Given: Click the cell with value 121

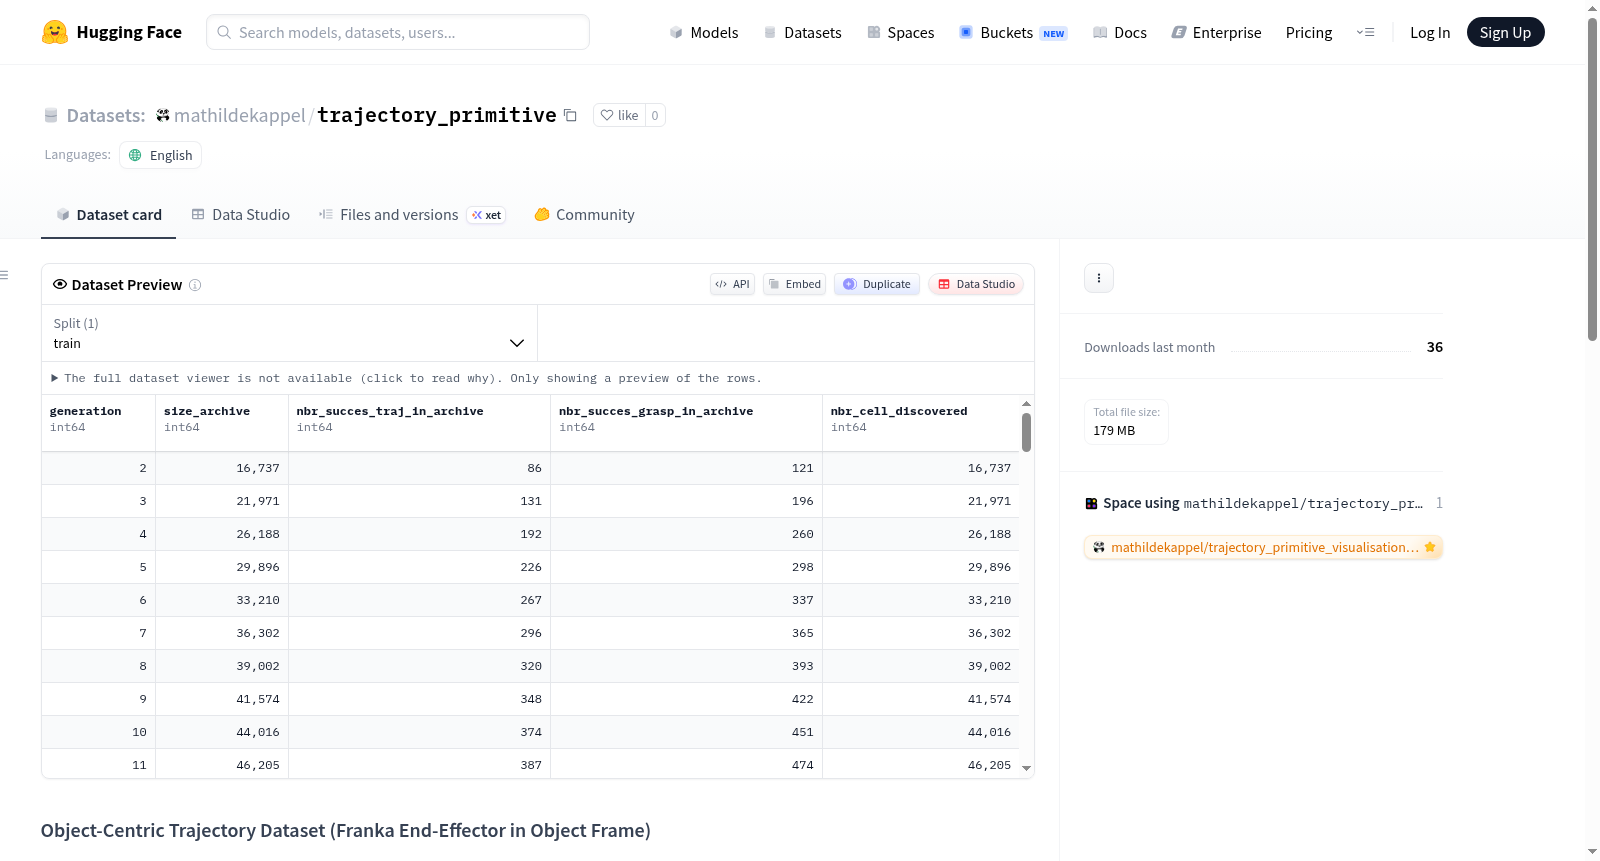Looking at the screenshot, I should coord(686,468).
